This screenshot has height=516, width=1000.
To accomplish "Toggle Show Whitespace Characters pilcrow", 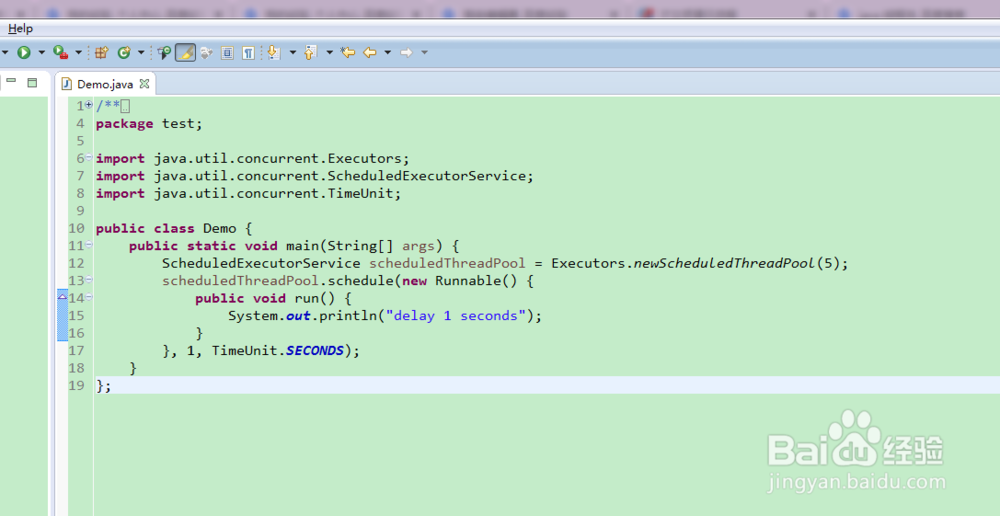I will point(248,52).
